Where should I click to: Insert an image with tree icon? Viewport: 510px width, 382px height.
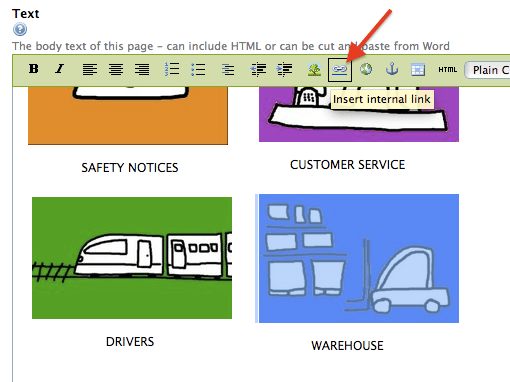click(x=314, y=69)
